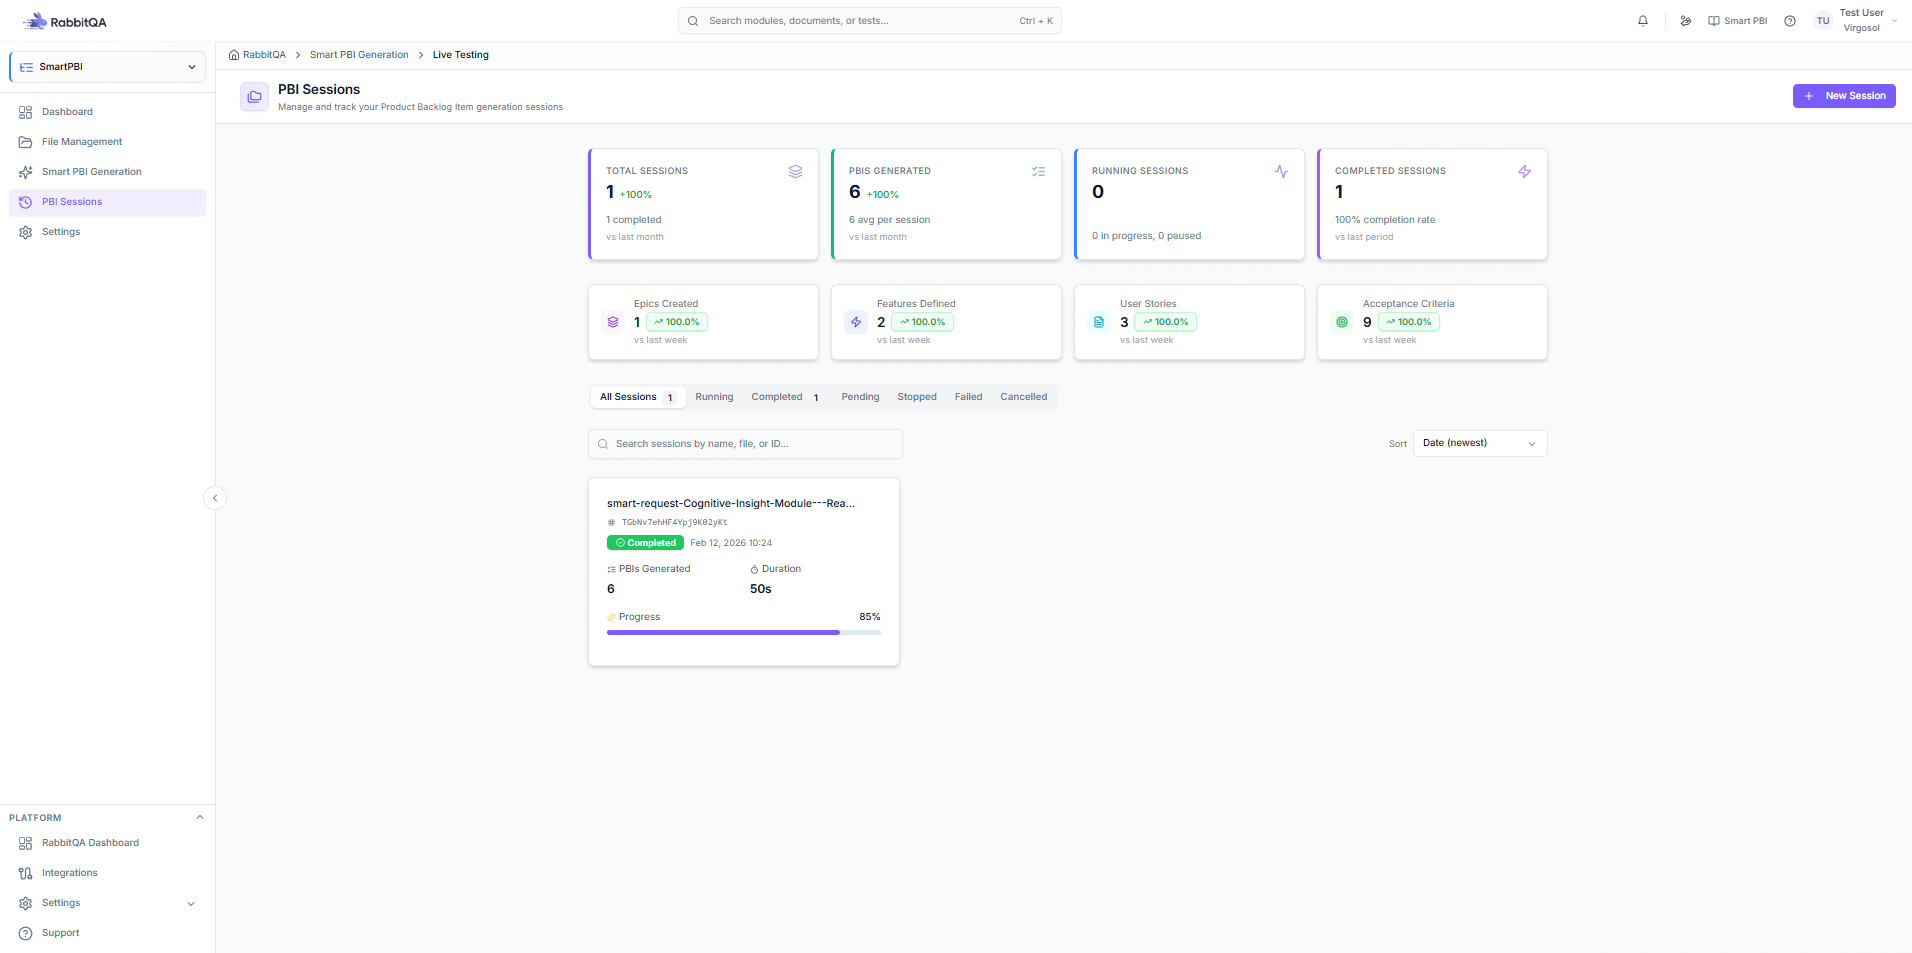Collapse the sidebar with arrow handle
This screenshot has width=1912, height=953.
coord(215,498)
